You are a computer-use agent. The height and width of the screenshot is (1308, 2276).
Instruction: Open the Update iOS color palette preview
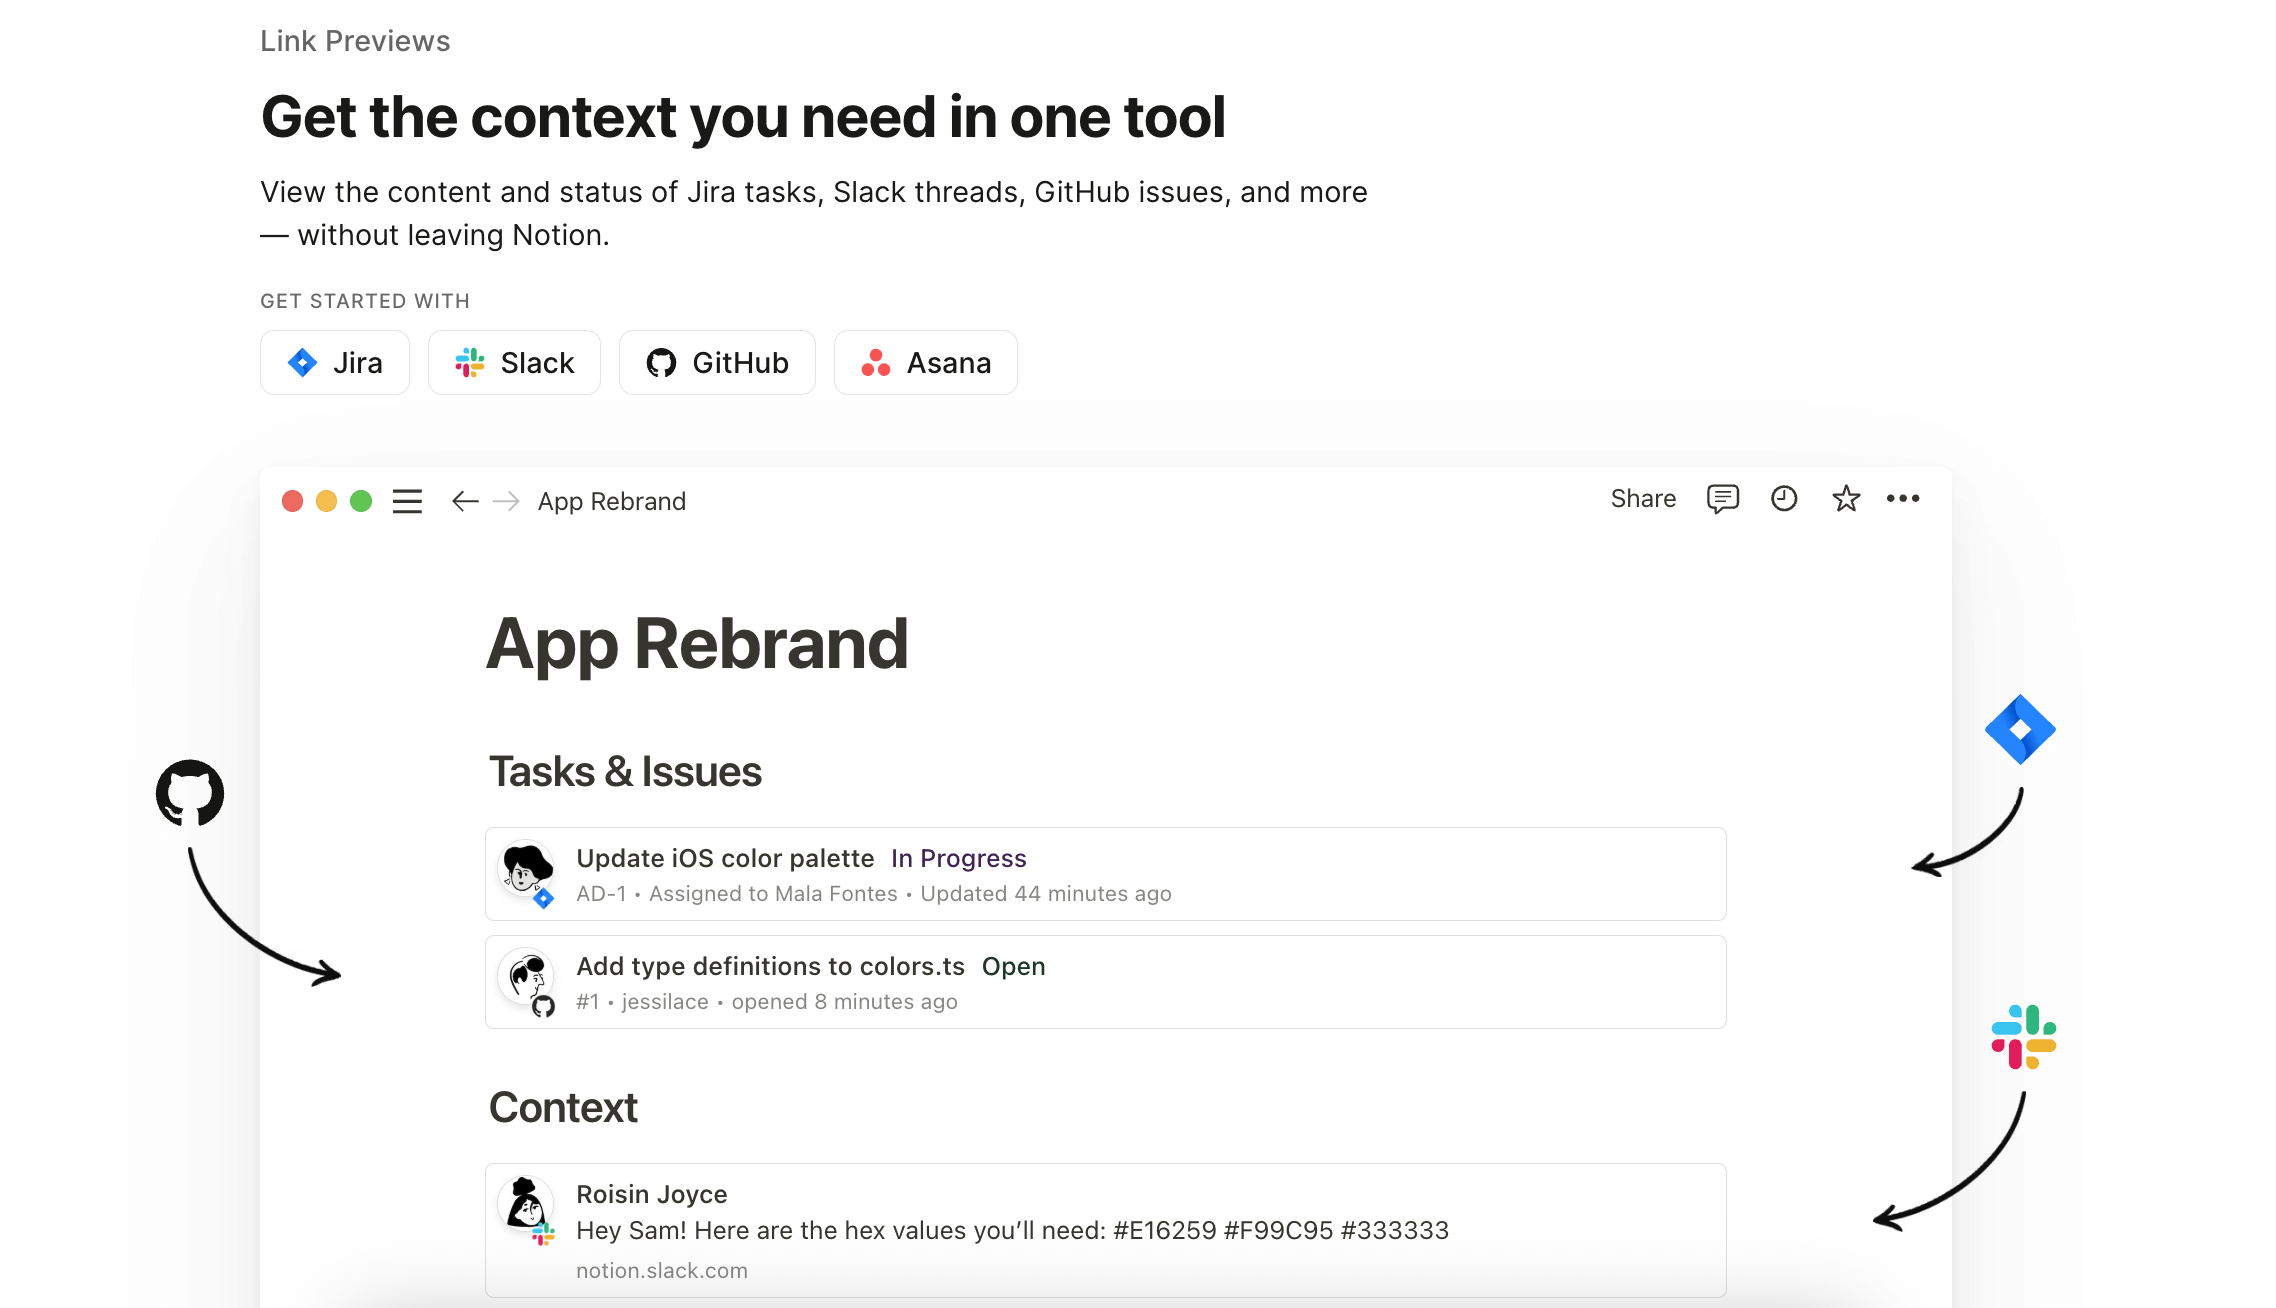coord(1106,874)
